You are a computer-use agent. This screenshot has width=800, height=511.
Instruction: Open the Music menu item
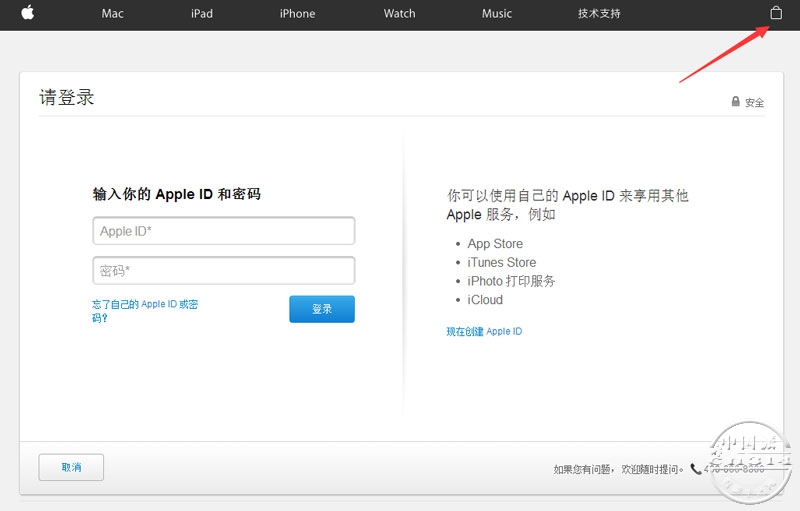click(x=497, y=14)
